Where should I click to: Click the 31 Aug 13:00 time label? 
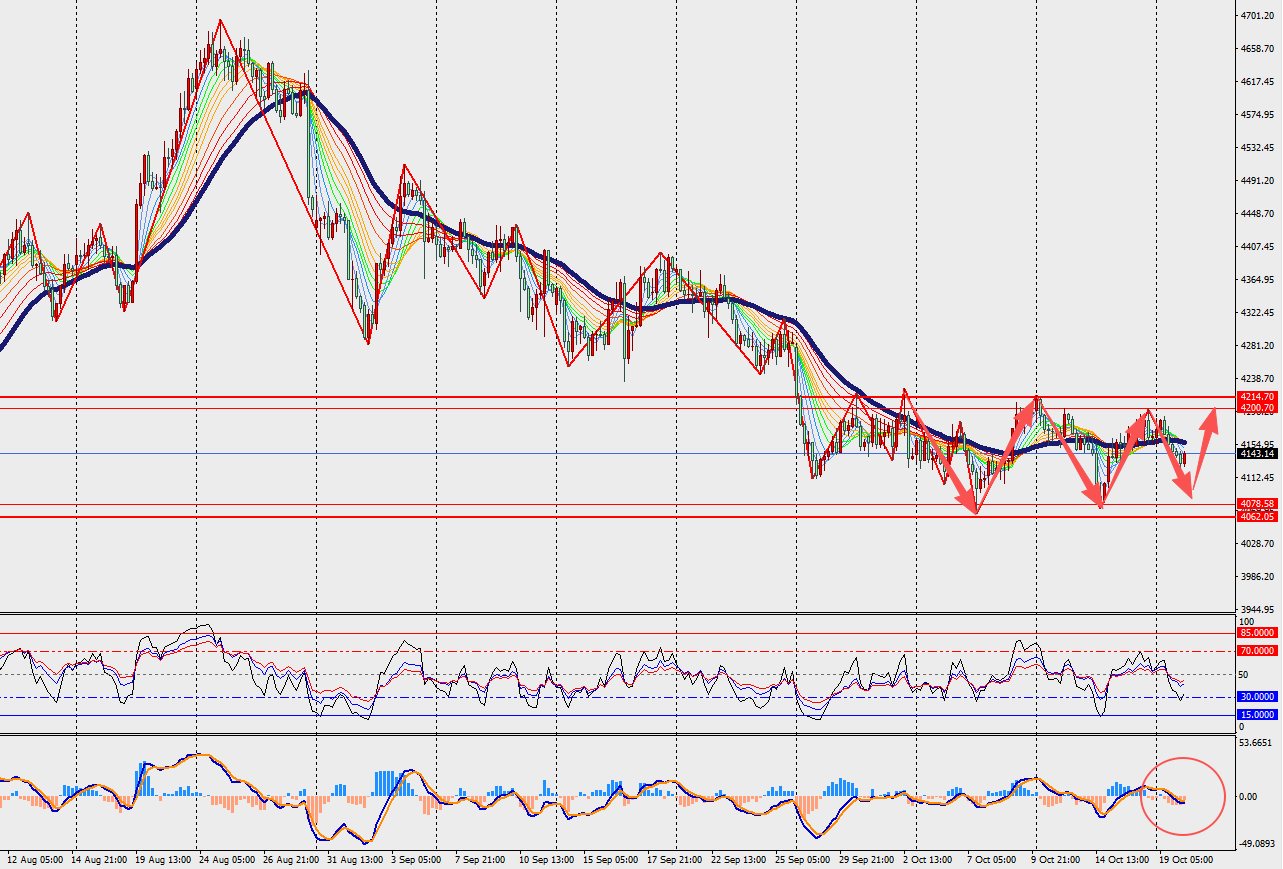pyautogui.click(x=357, y=860)
